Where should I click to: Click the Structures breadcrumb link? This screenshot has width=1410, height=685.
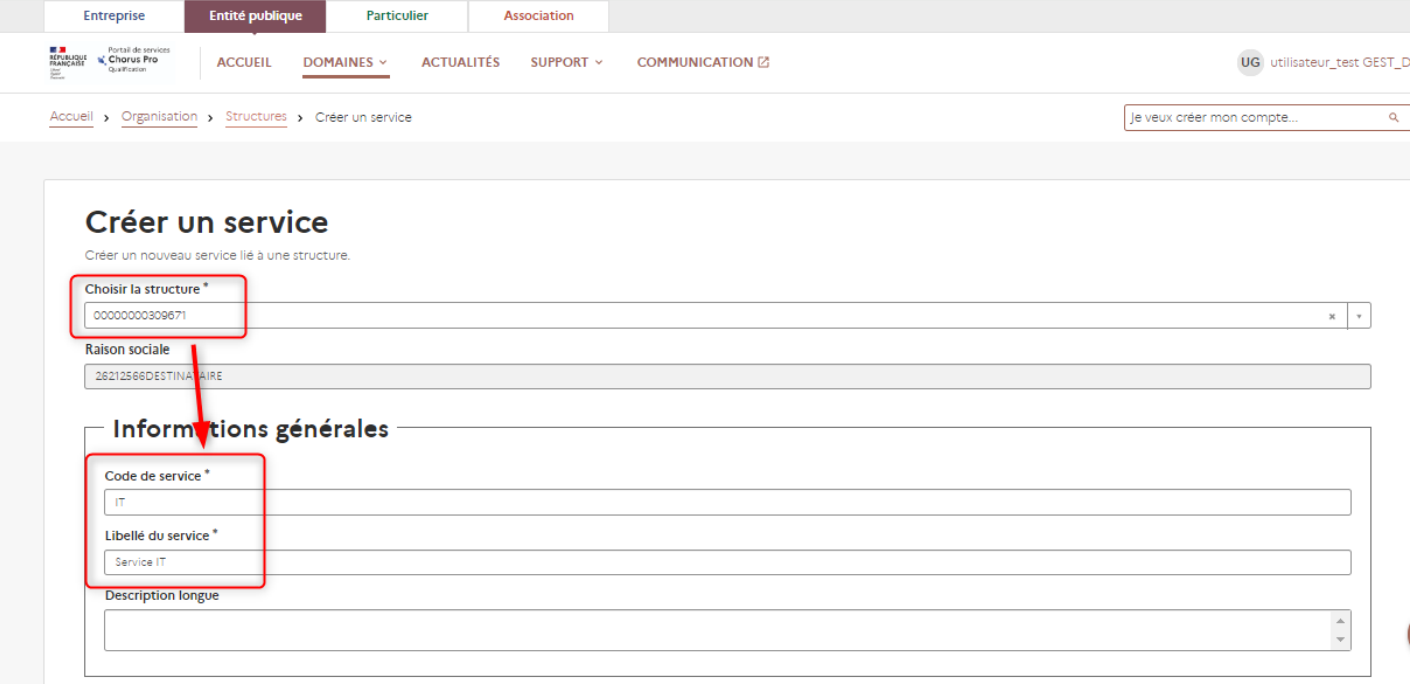click(x=256, y=117)
